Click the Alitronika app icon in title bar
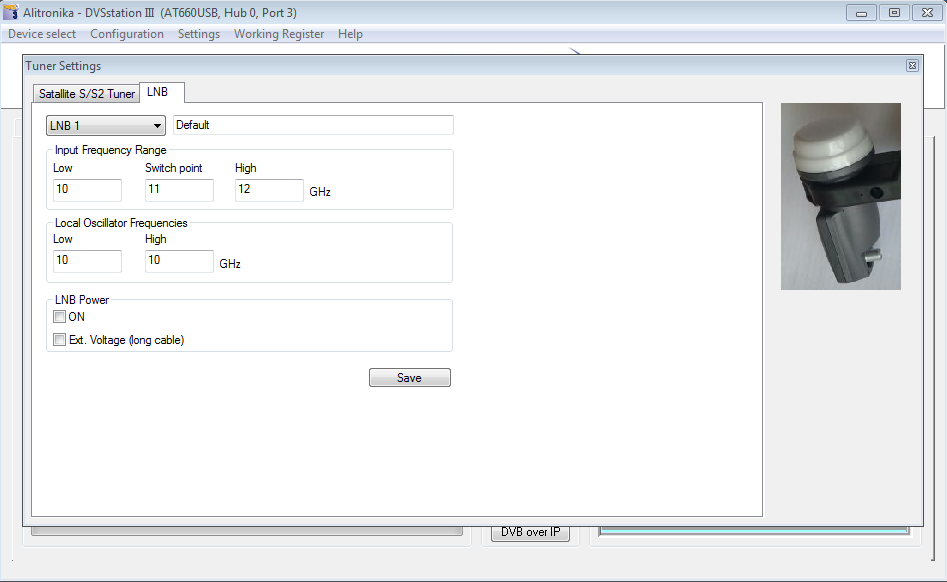This screenshot has width=947, height=582. tap(12, 13)
